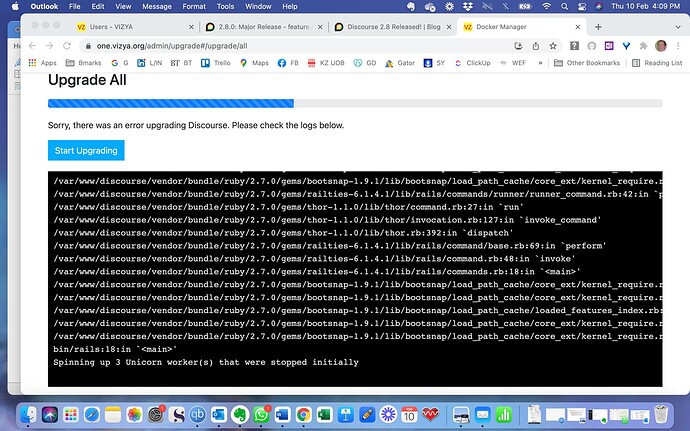The height and width of the screenshot is (431, 690).
Task: Open Trash in the dock
Action: pyautogui.click(x=661, y=414)
